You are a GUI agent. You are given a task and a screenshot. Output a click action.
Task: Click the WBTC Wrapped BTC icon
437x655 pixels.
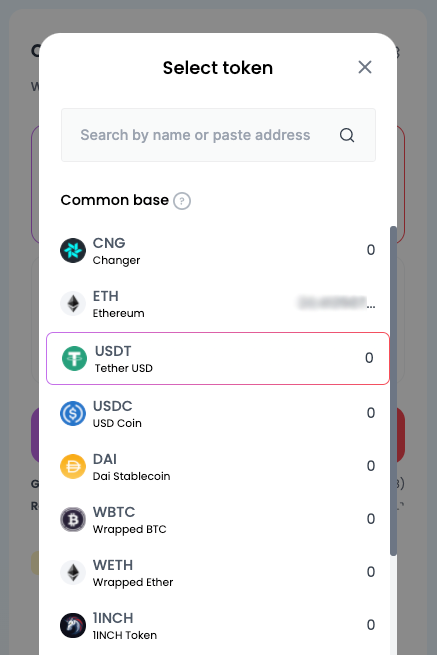pyautogui.click(x=73, y=520)
